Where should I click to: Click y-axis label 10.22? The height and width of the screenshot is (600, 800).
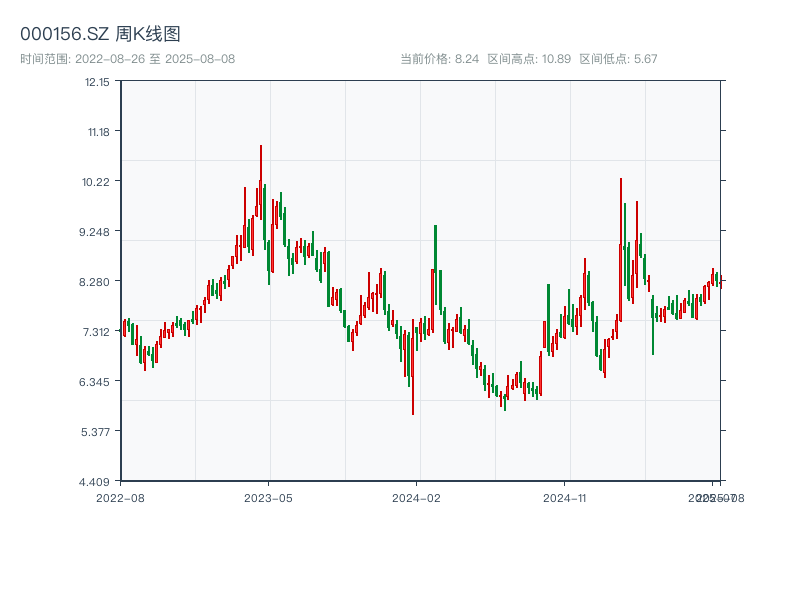(96, 182)
